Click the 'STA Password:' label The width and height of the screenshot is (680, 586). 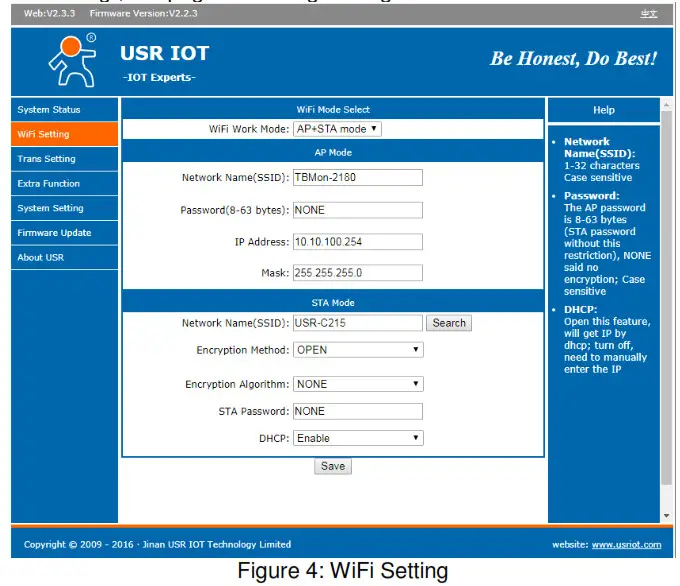click(x=254, y=411)
